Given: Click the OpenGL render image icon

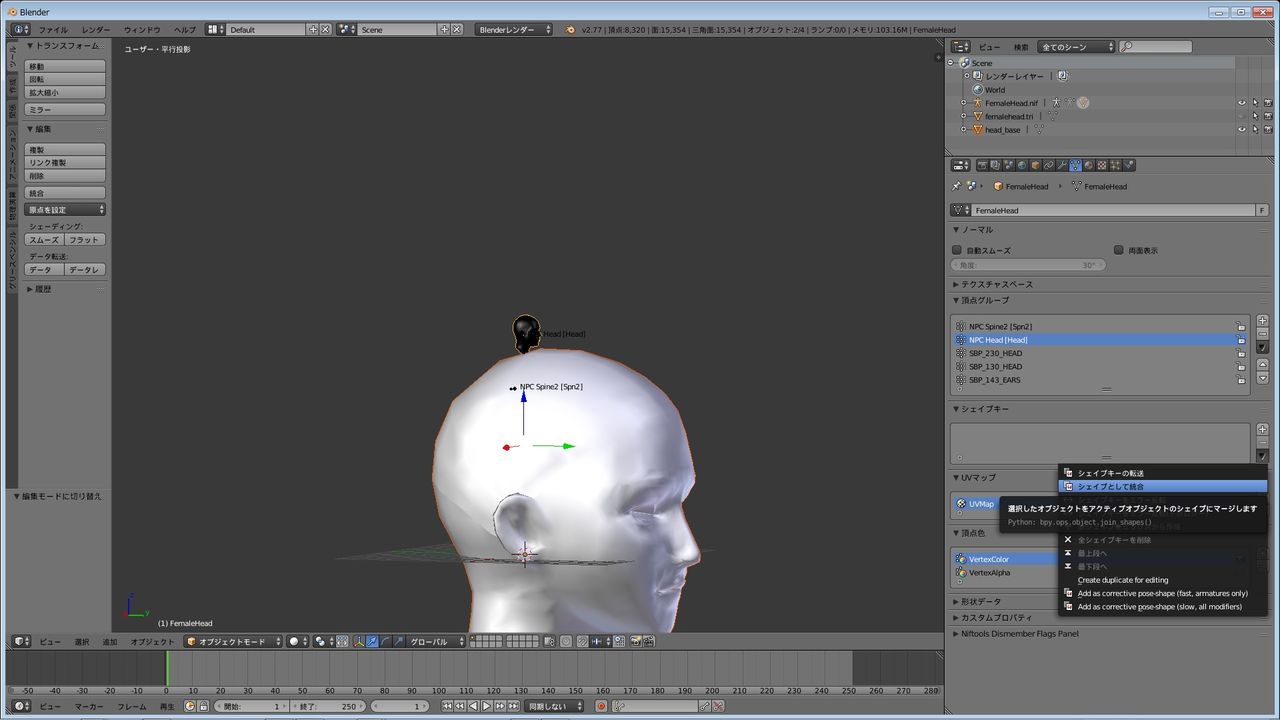Looking at the screenshot, I should tap(635, 641).
